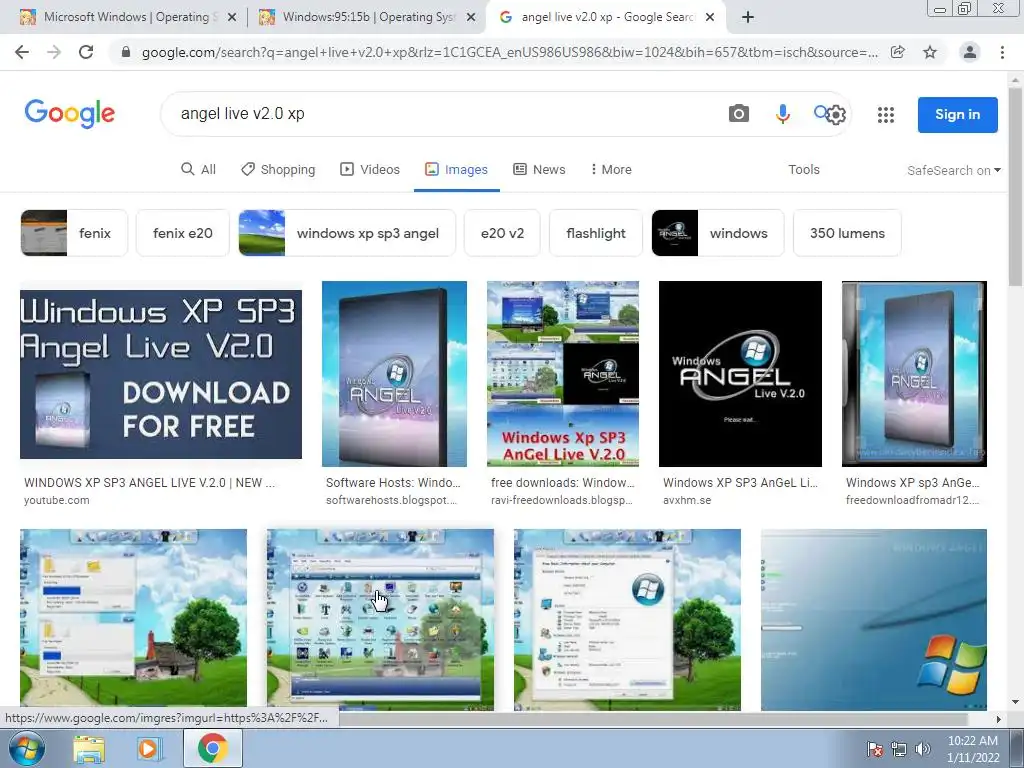The height and width of the screenshot is (768, 1024).
Task: Open the teal Windows Angel boot screen thumbnail
Action: pos(874,619)
